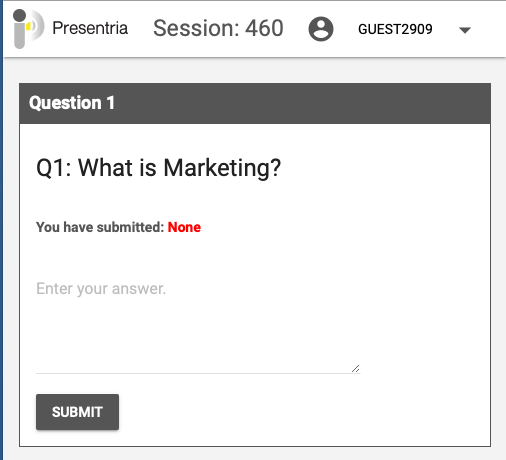The width and height of the screenshot is (506, 460).
Task: Click the Session: 460 label
Action: click(x=218, y=28)
